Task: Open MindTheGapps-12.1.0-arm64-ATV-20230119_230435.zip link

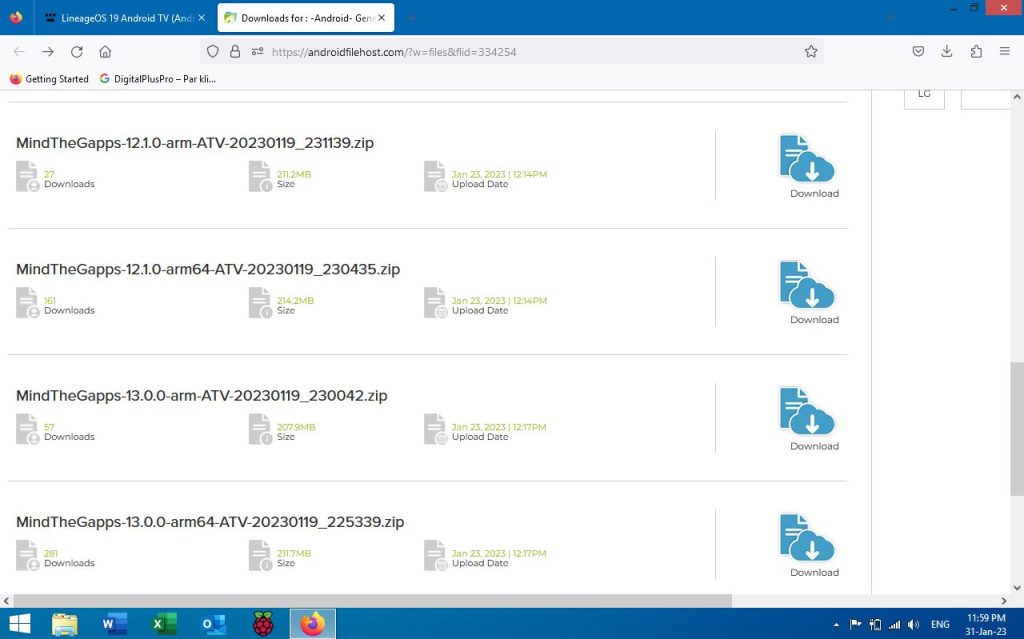Action: 208,270
